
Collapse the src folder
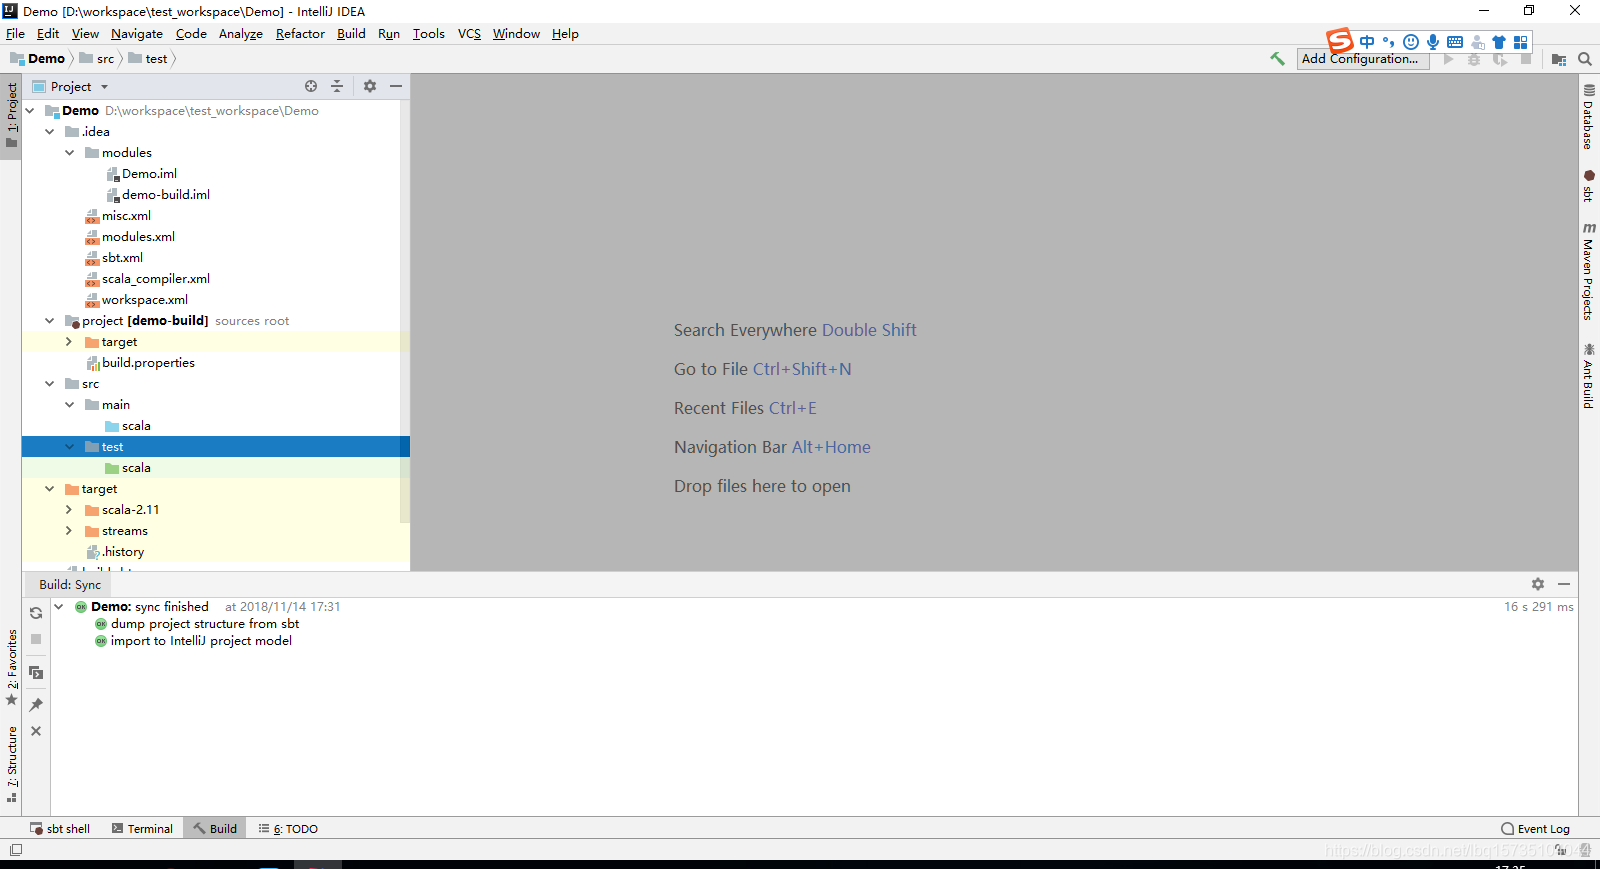[50, 384]
